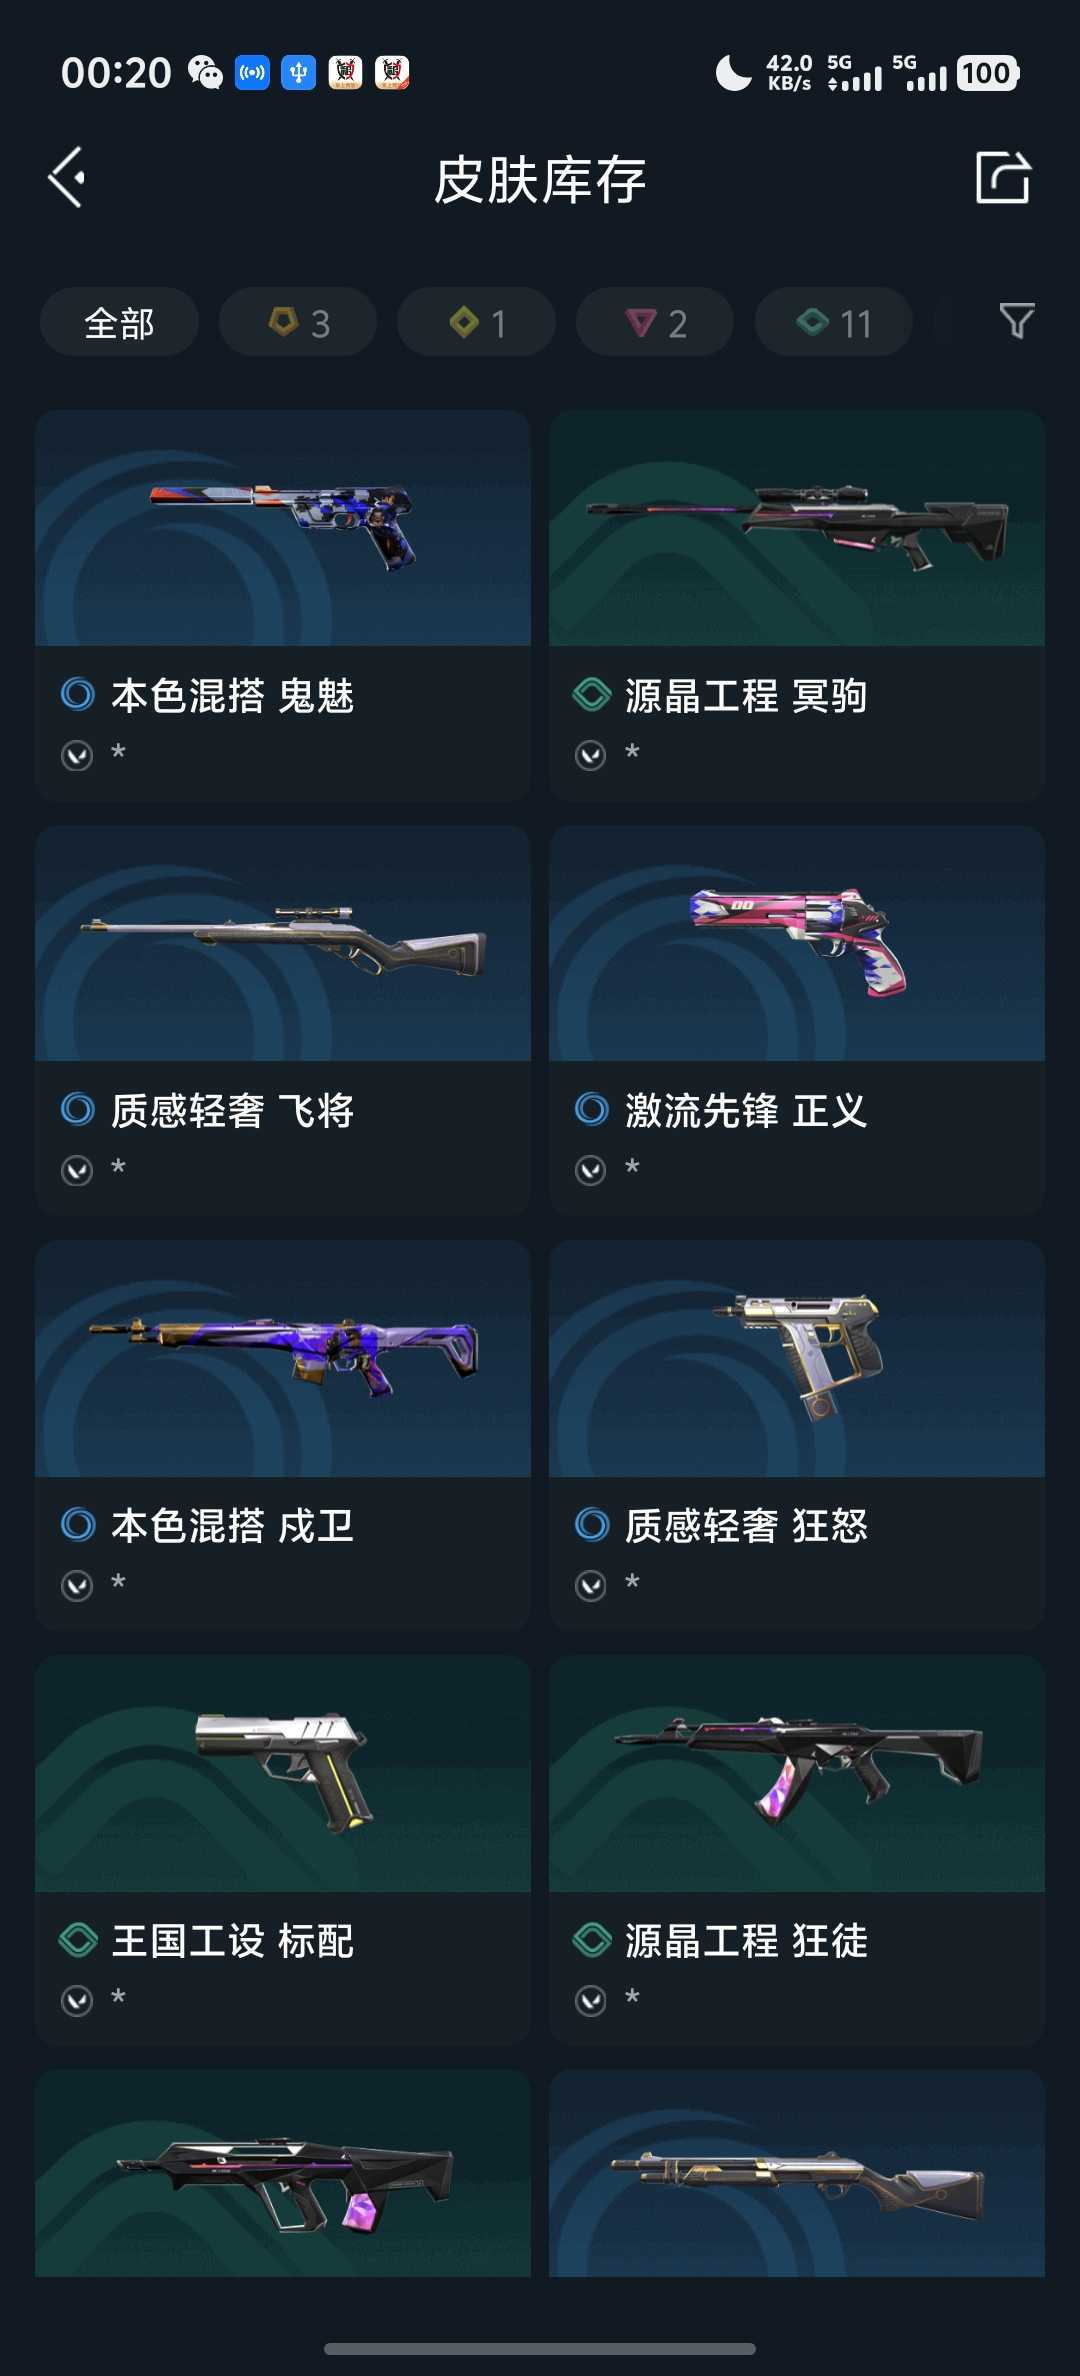Tap the WeChat icon in status bar
The image size is (1080, 2376).
tap(205, 73)
